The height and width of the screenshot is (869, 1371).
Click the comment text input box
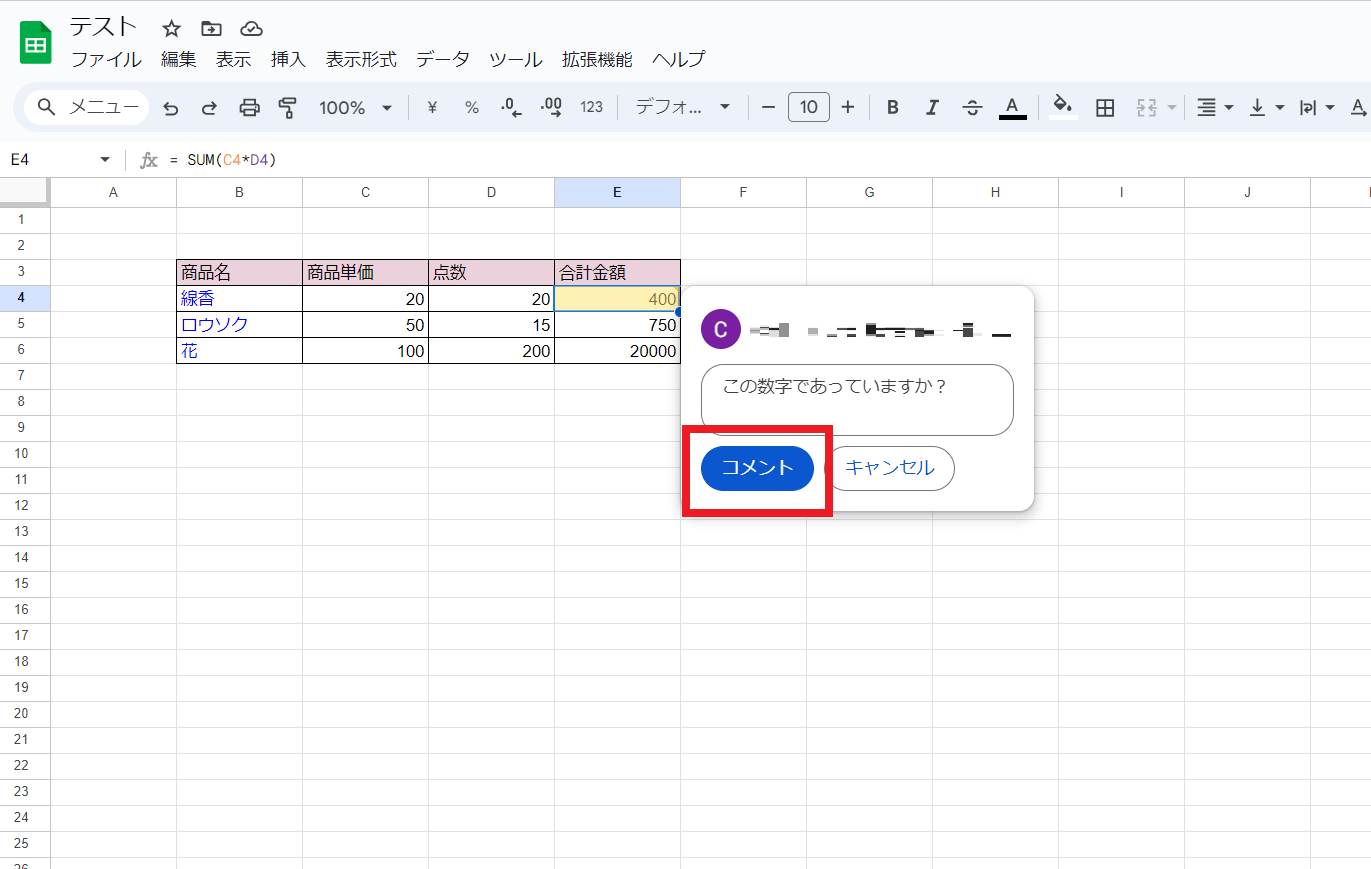(x=857, y=399)
